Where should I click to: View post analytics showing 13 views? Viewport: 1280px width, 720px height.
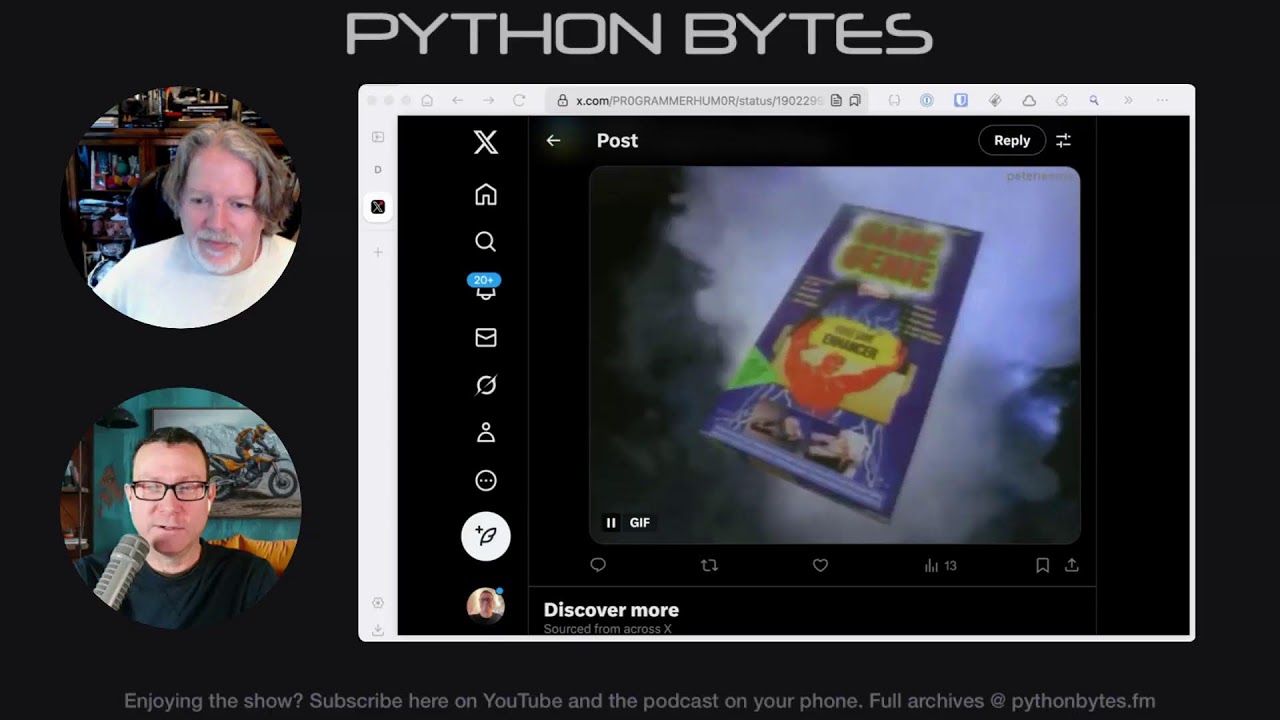tap(938, 565)
